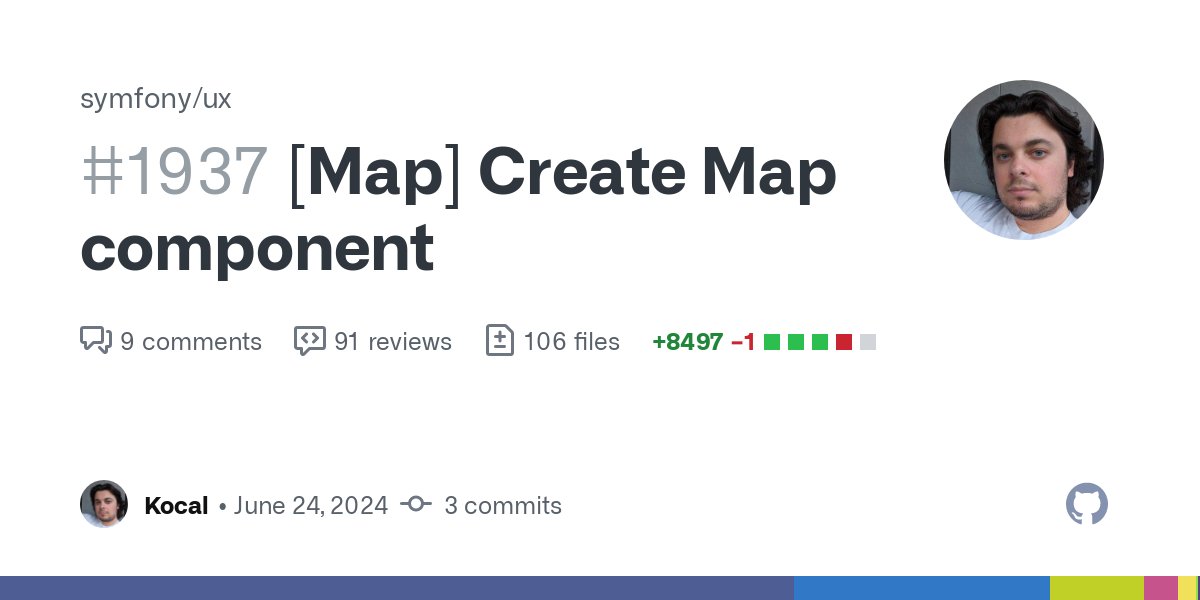Click the pull request number #1937
The height and width of the screenshot is (600, 1200).
coord(174,172)
